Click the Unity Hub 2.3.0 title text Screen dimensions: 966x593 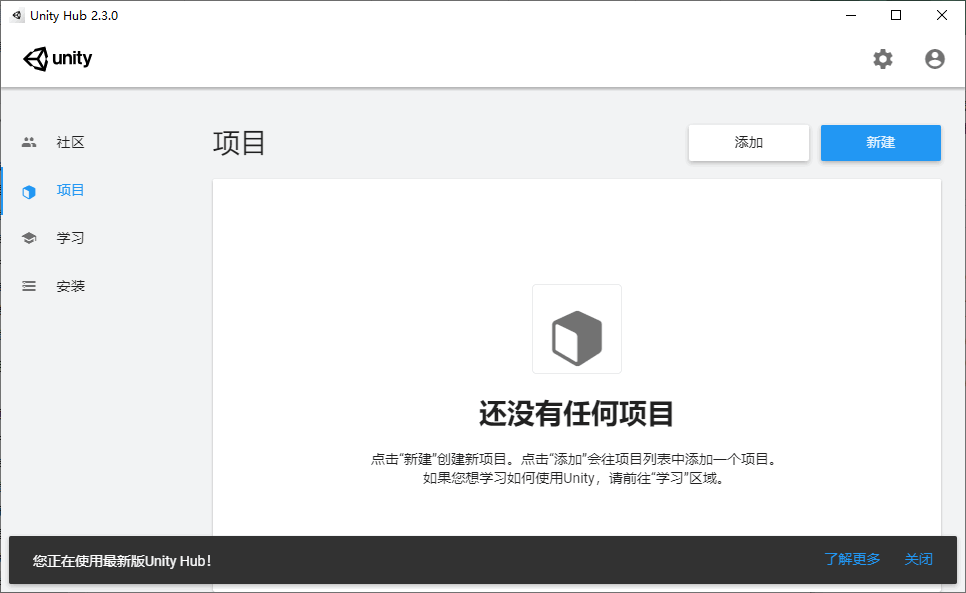[x=74, y=15]
